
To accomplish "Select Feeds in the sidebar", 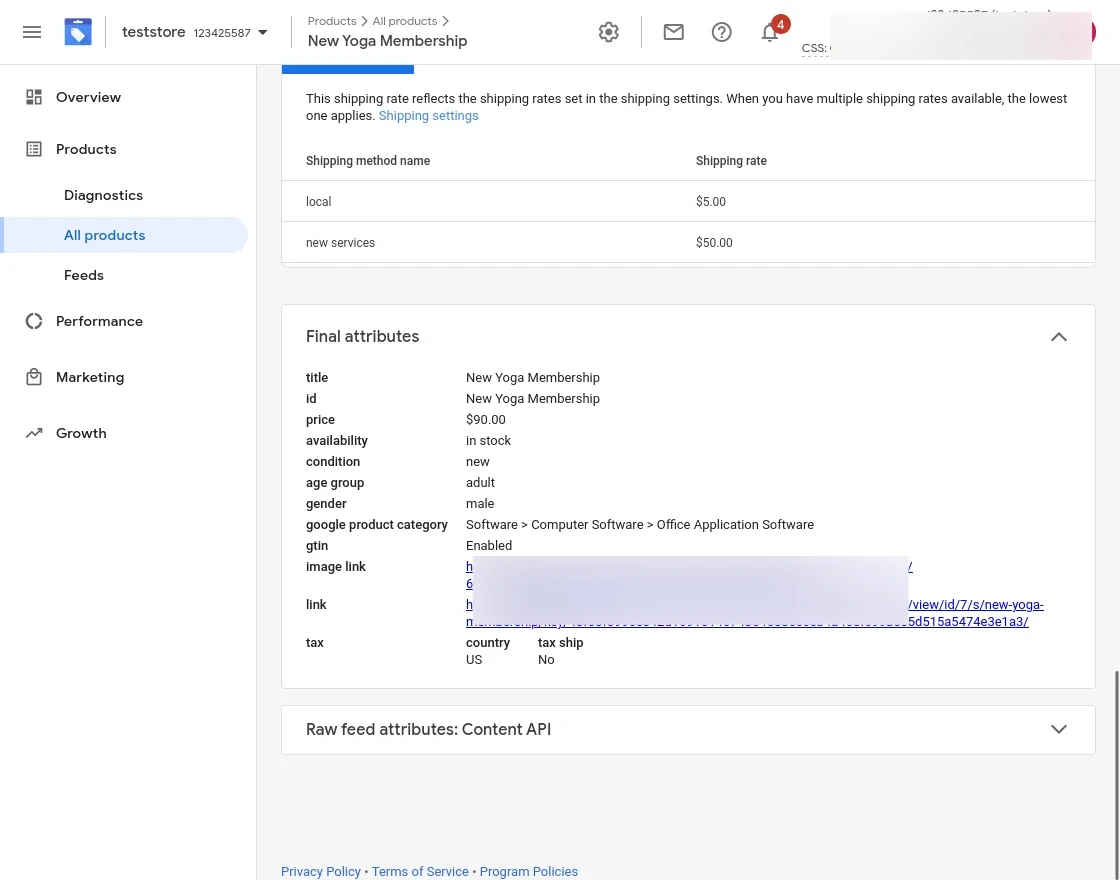I will (84, 275).
